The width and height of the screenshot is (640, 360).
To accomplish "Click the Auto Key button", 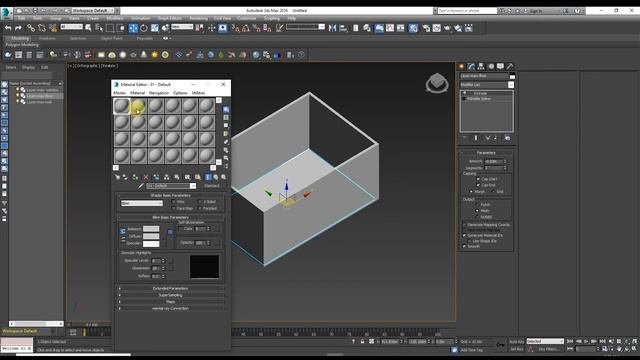I will tap(516, 342).
